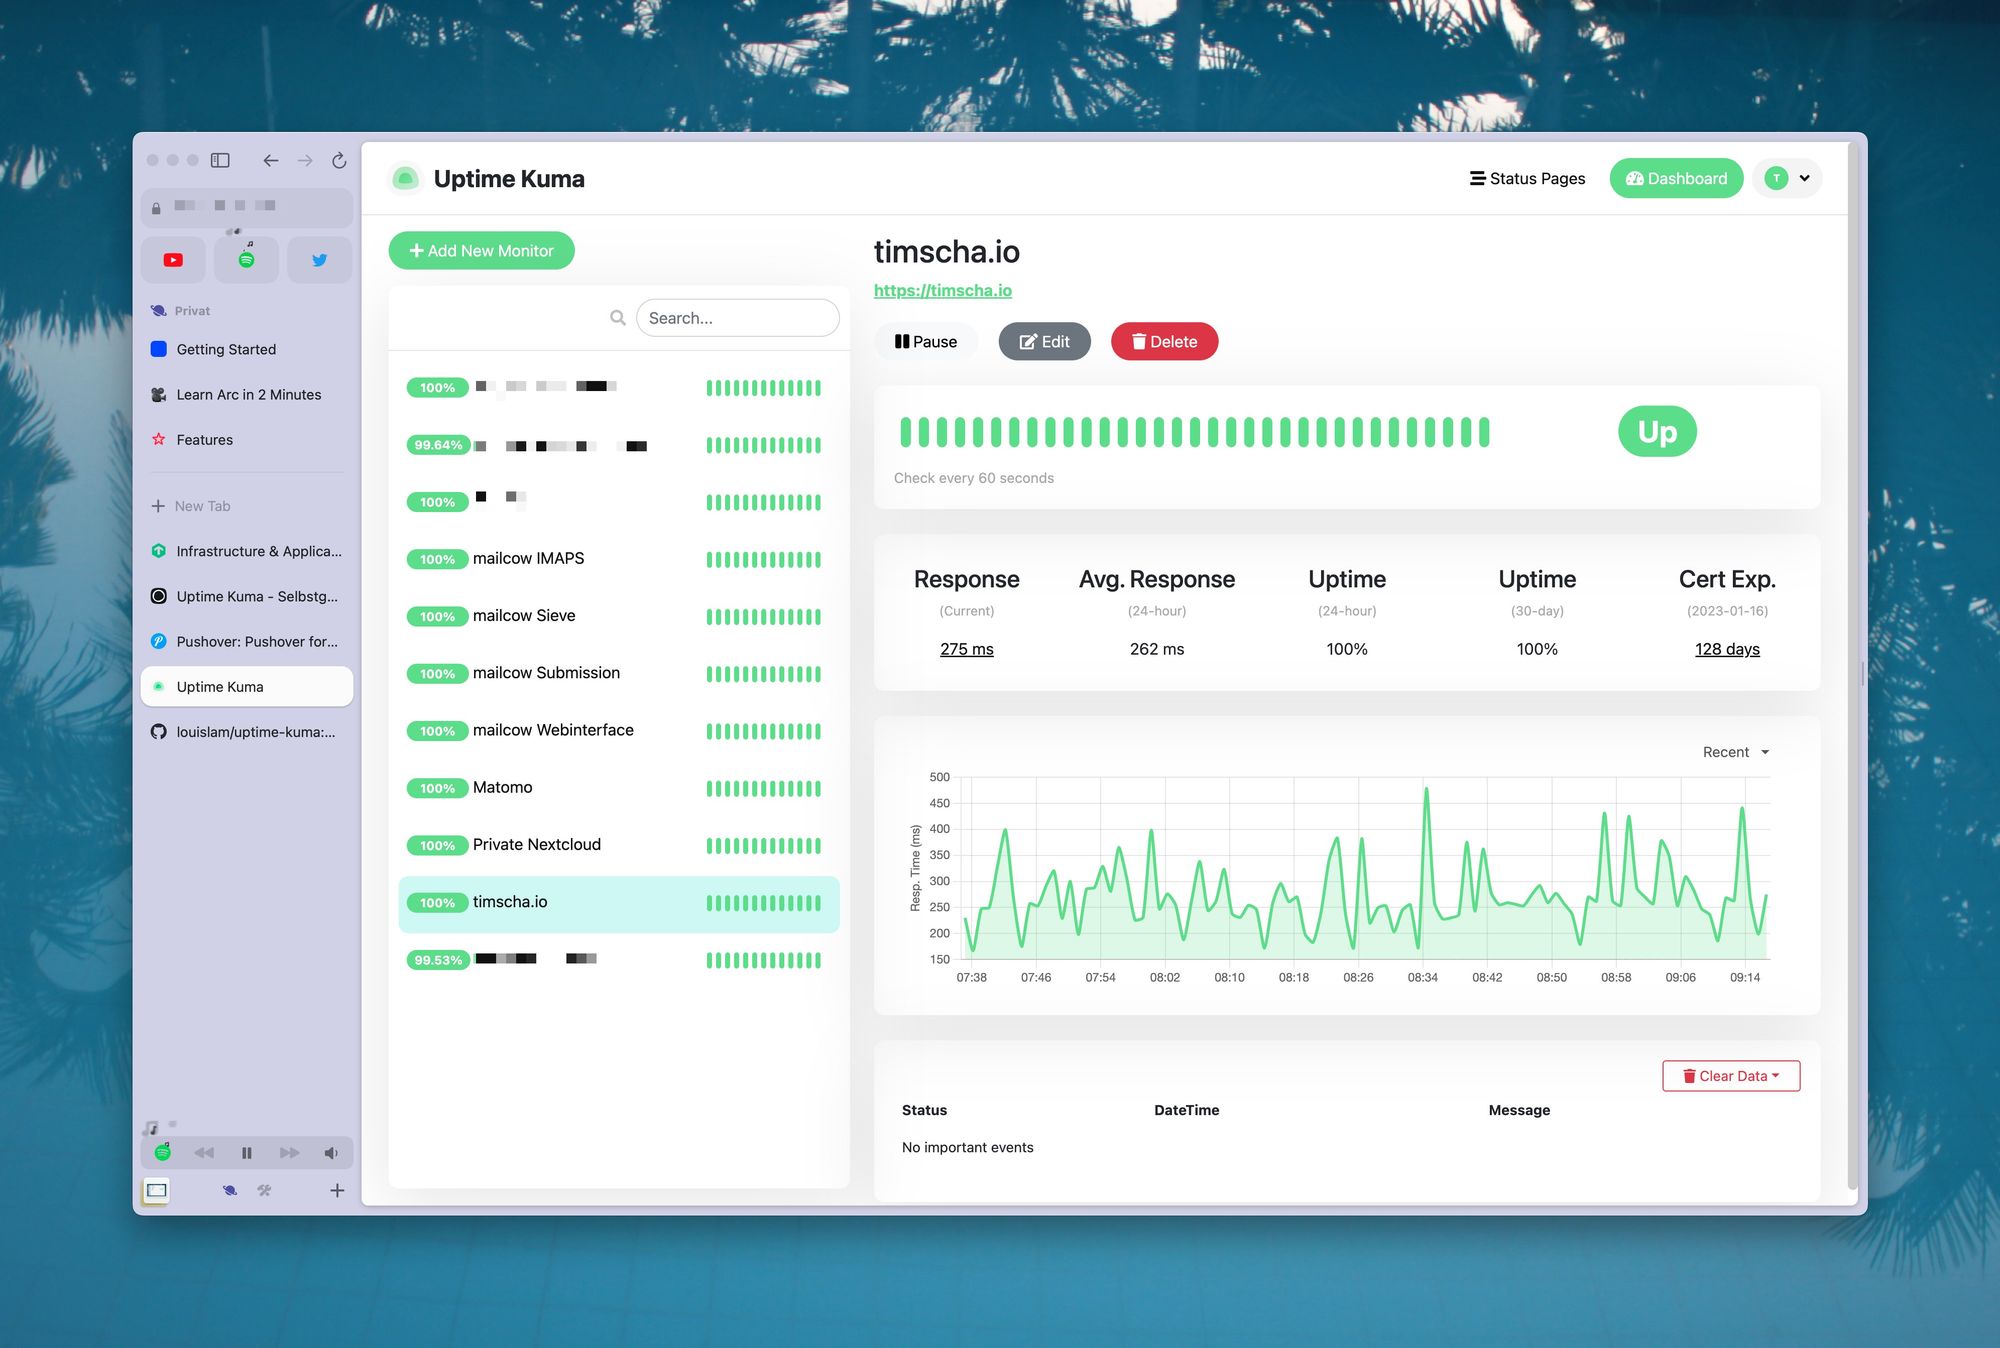Image resolution: width=2000 pixels, height=1348 pixels.
Task: Open Learn Arc in 2 Minutes tab
Action: pos(247,394)
